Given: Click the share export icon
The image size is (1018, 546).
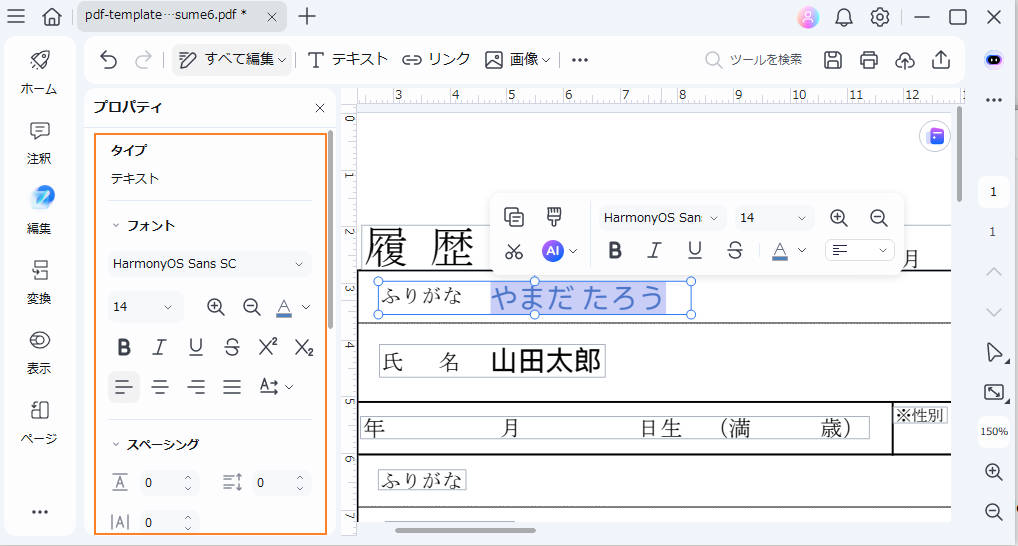Looking at the screenshot, I should point(941,60).
